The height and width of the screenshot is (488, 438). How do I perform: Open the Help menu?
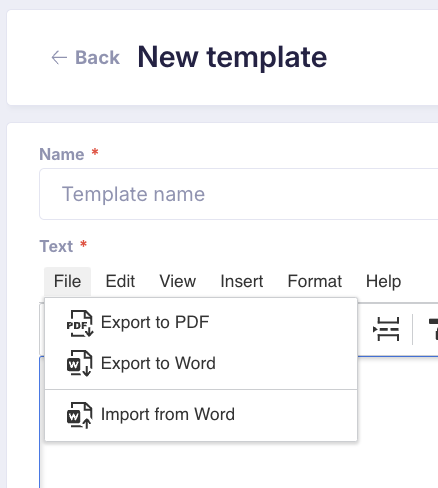click(383, 281)
